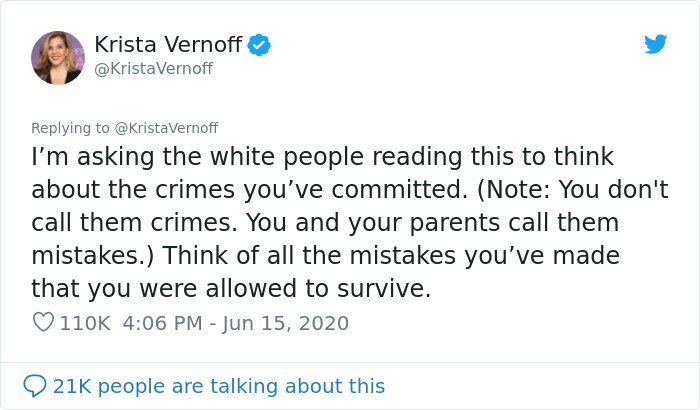Click the @KristaVernoff handle below the name
The height and width of the screenshot is (410, 700).
pyautogui.click(x=153, y=68)
